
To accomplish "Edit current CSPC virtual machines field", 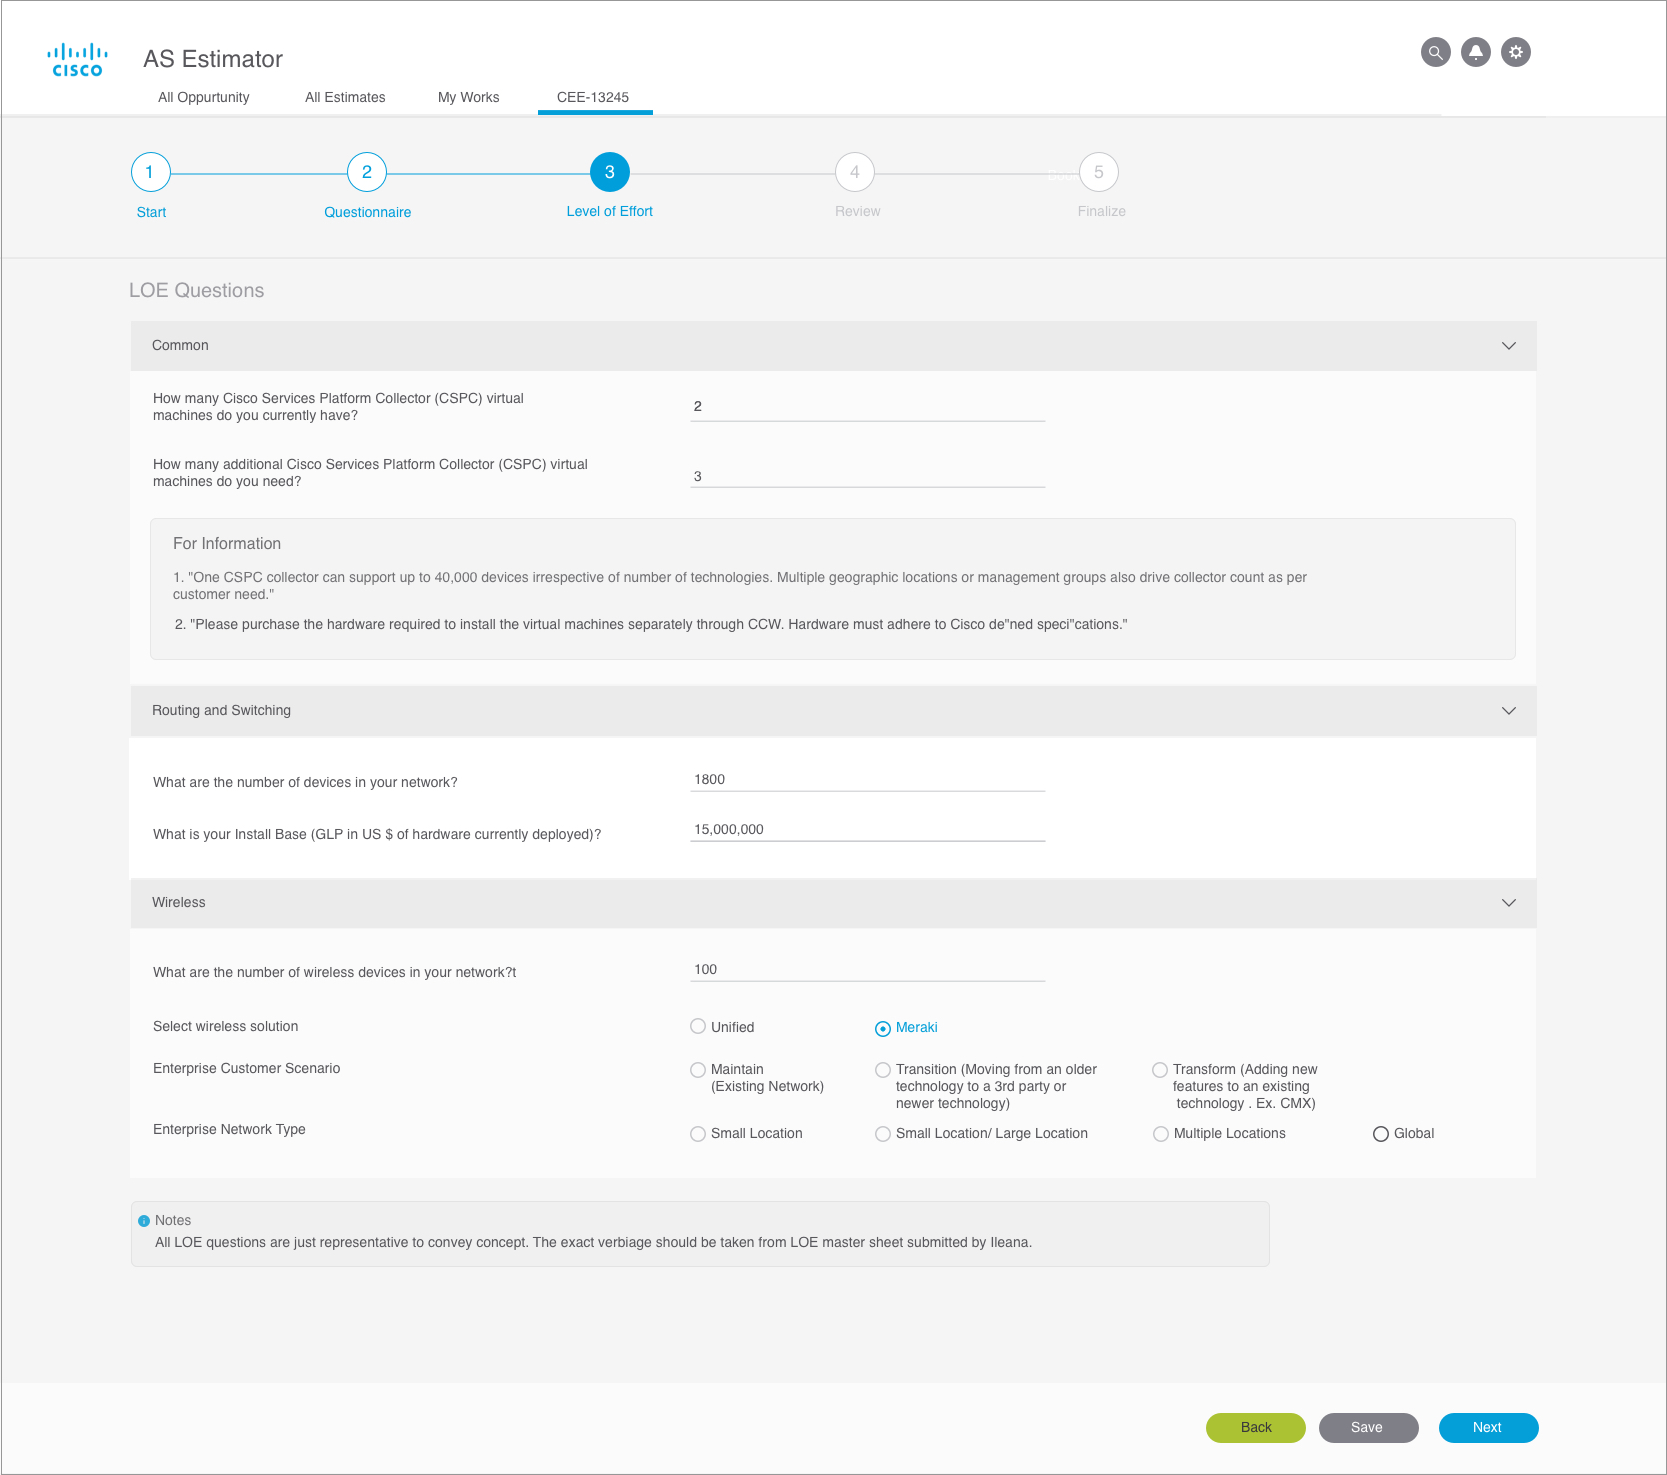I will [x=867, y=407].
